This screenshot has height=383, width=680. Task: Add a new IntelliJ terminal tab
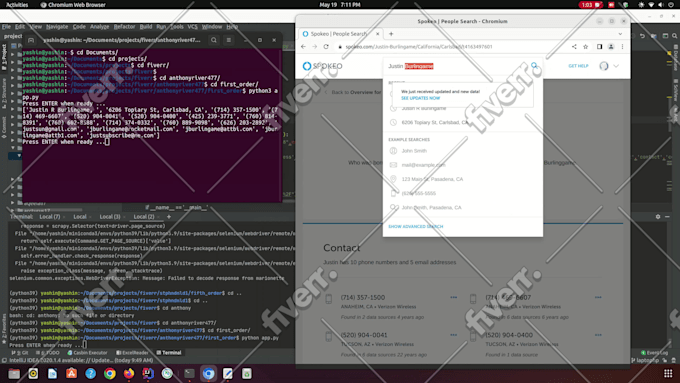169,216
